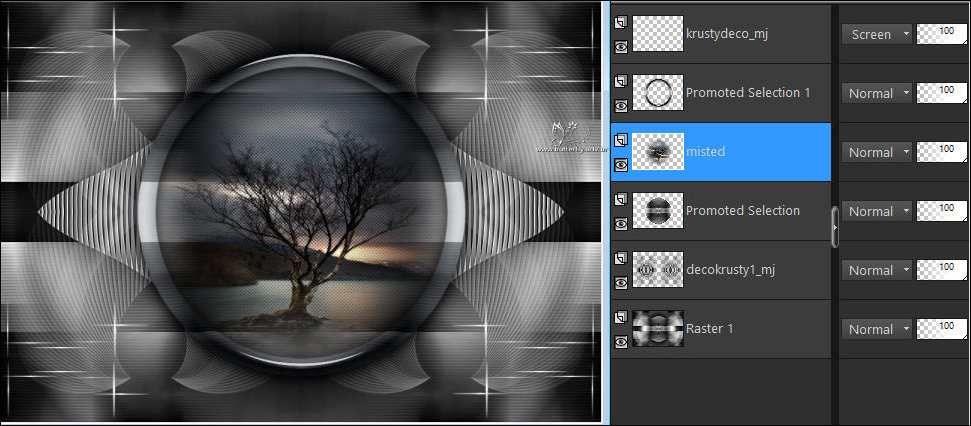Select the Promoted Selection layer
Screen dimensions: 971x426
[742, 211]
